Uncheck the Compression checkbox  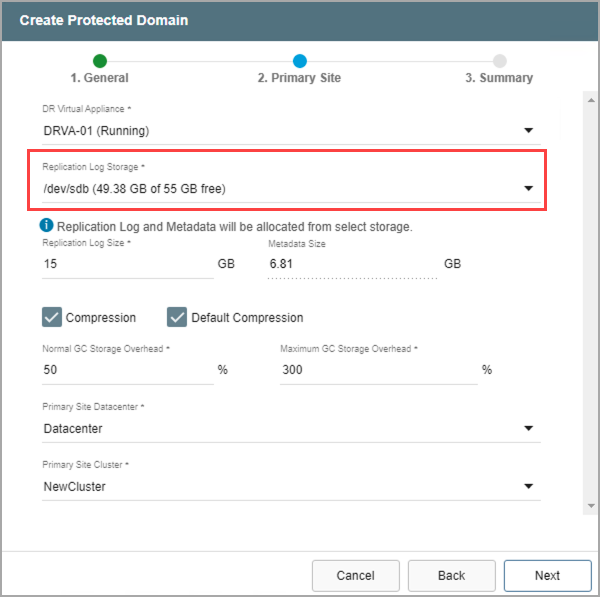pos(52,317)
